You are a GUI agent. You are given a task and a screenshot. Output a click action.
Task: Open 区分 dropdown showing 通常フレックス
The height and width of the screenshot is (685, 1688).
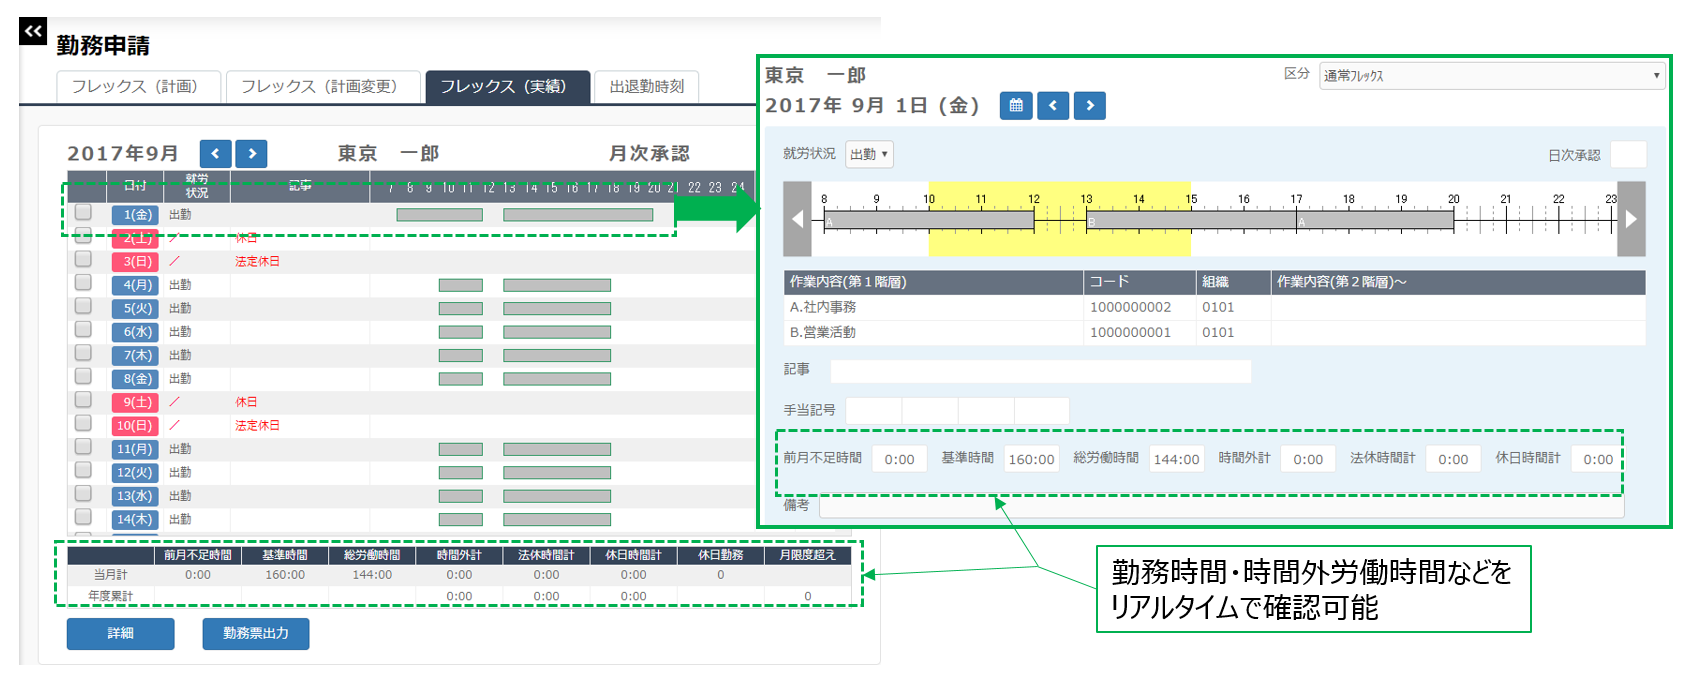(x=1492, y=76)
